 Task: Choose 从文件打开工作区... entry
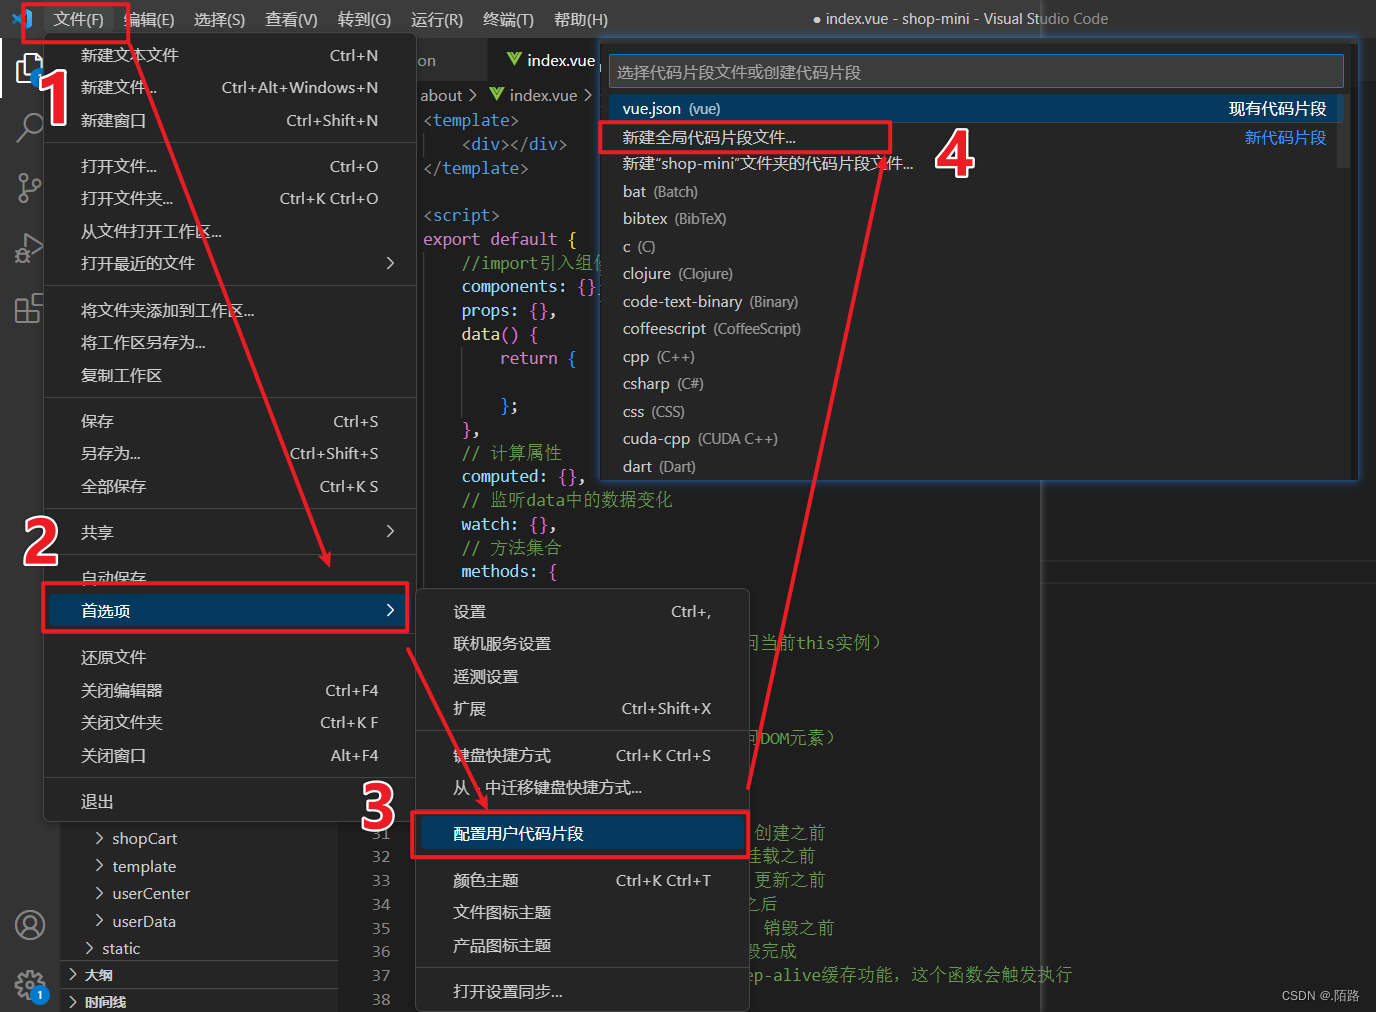(230, 231)
